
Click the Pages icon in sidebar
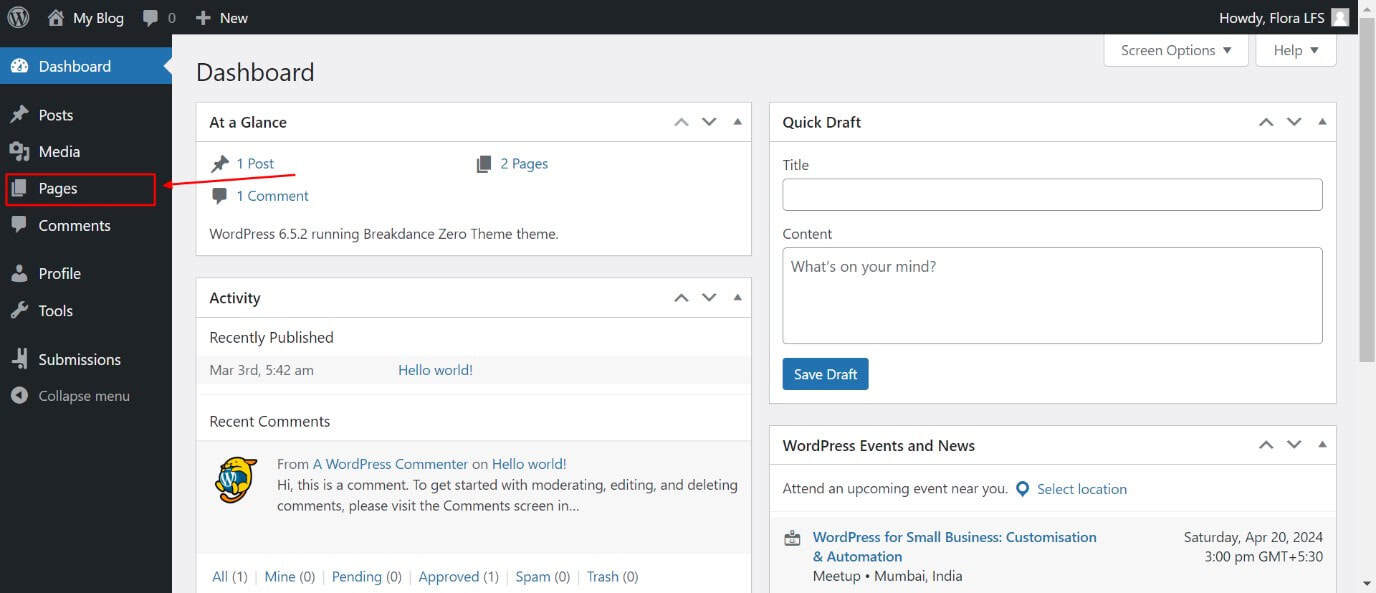(19, 188)
